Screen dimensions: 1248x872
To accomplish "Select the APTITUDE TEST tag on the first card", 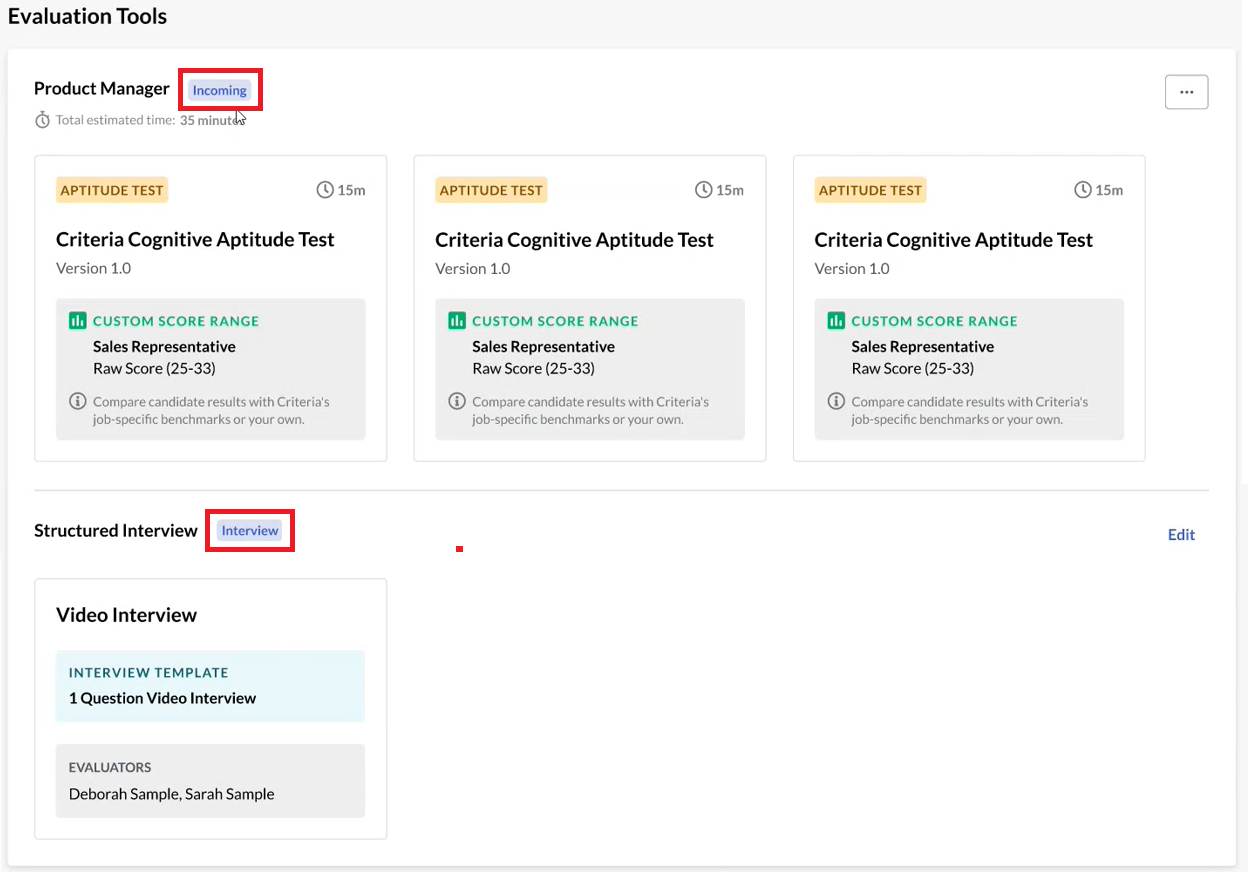I will tap(111, 190).
